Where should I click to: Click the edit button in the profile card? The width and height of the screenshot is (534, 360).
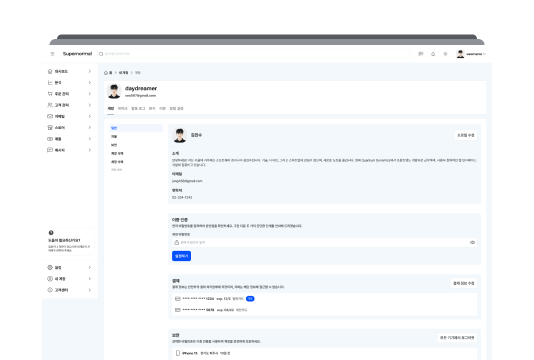pyautogui.click(x=466, y=135)
